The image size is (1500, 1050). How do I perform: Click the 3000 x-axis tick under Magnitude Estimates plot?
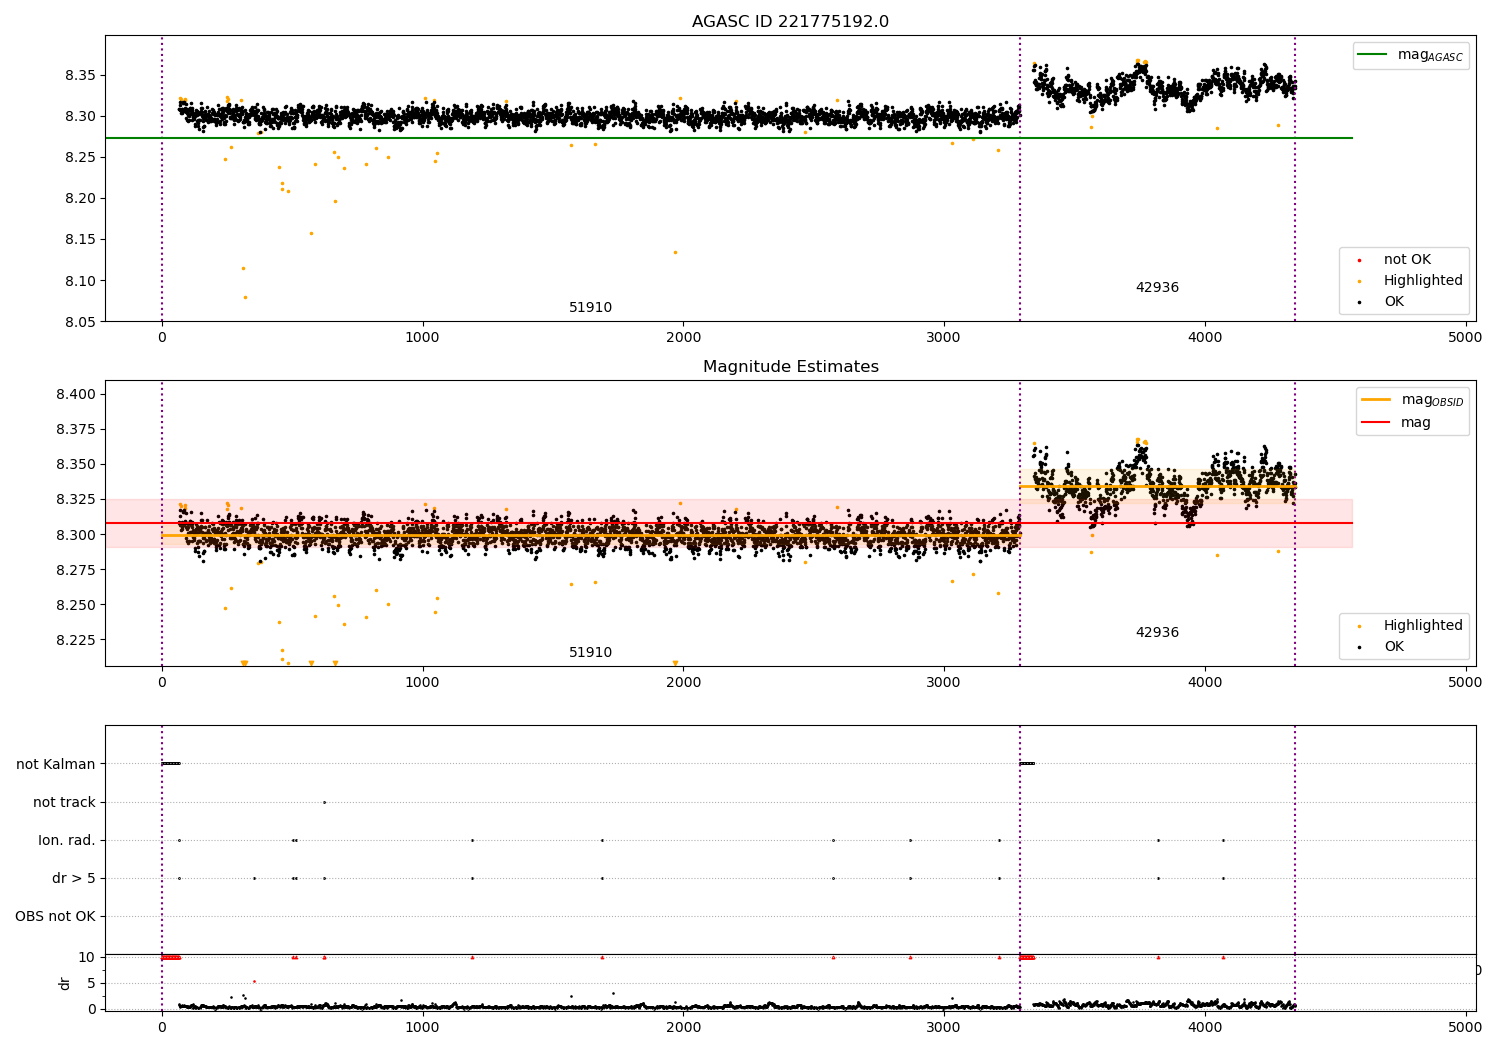(x=944, y=683)
